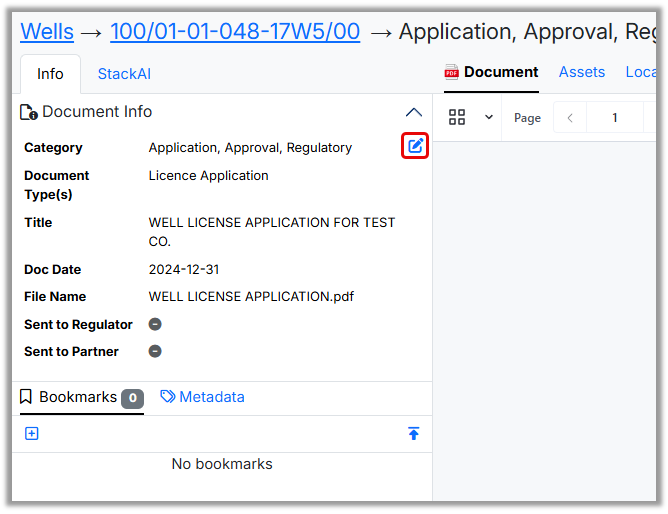668x514 pixels.
Task: Click the edit Document Info pencil icon
Action: 415,146
